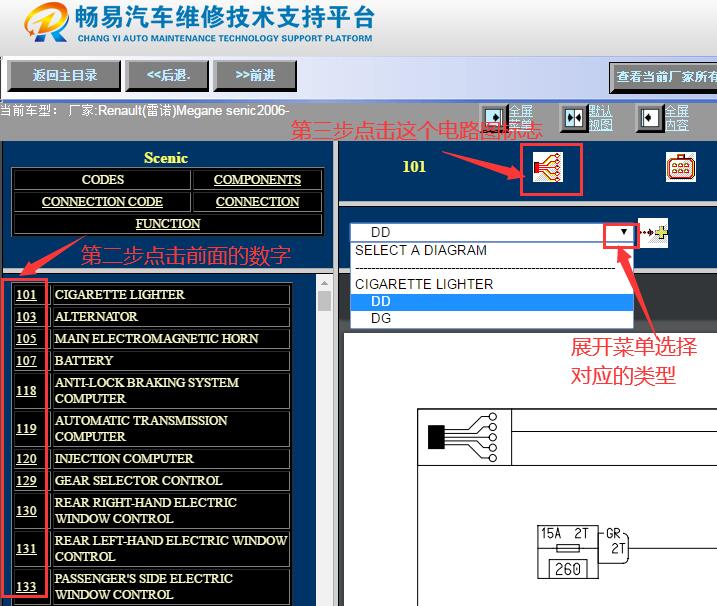Open component code 120
The image size is (717, 606).
click(x=26, y=458)
